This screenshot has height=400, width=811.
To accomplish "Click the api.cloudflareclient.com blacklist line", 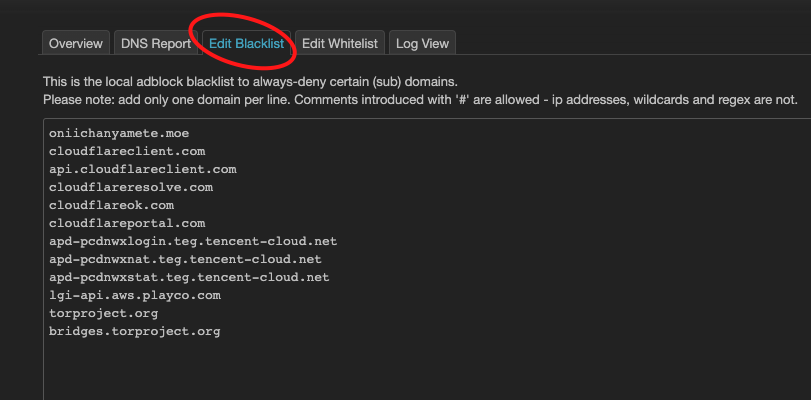I will (x=143, y=169).
